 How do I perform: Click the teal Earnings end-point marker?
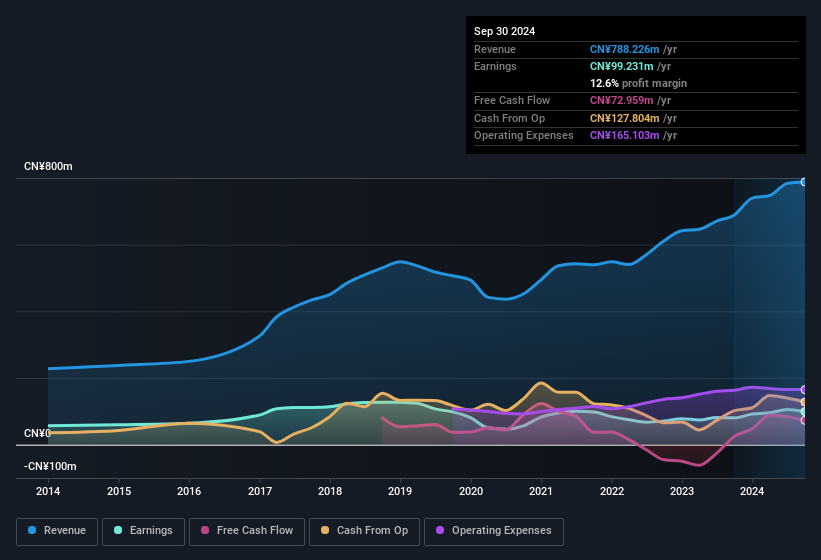[803, 412]
